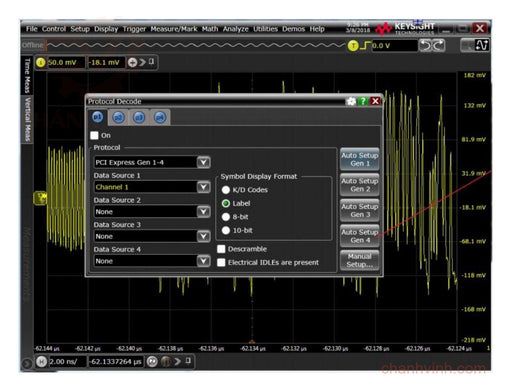Open the Trigger menu
Screen dimensions: 512x392
[134, 29]
